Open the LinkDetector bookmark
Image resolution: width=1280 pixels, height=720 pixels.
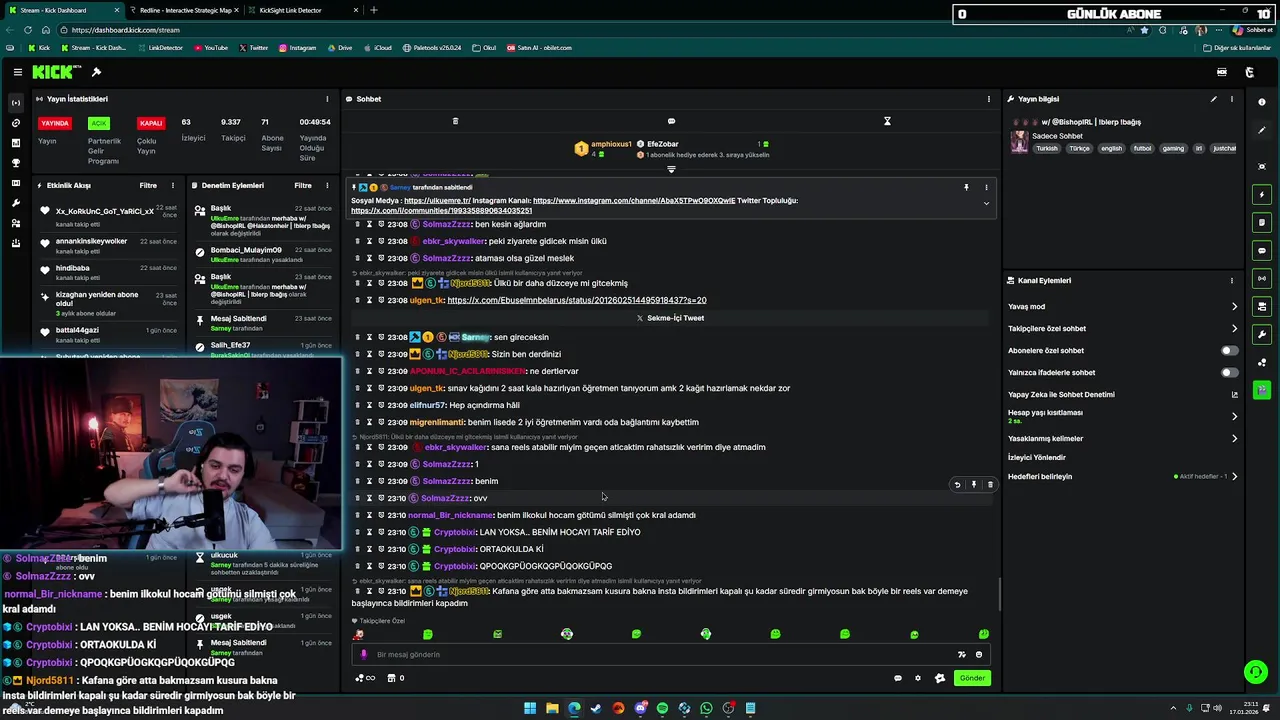[161, 48]
